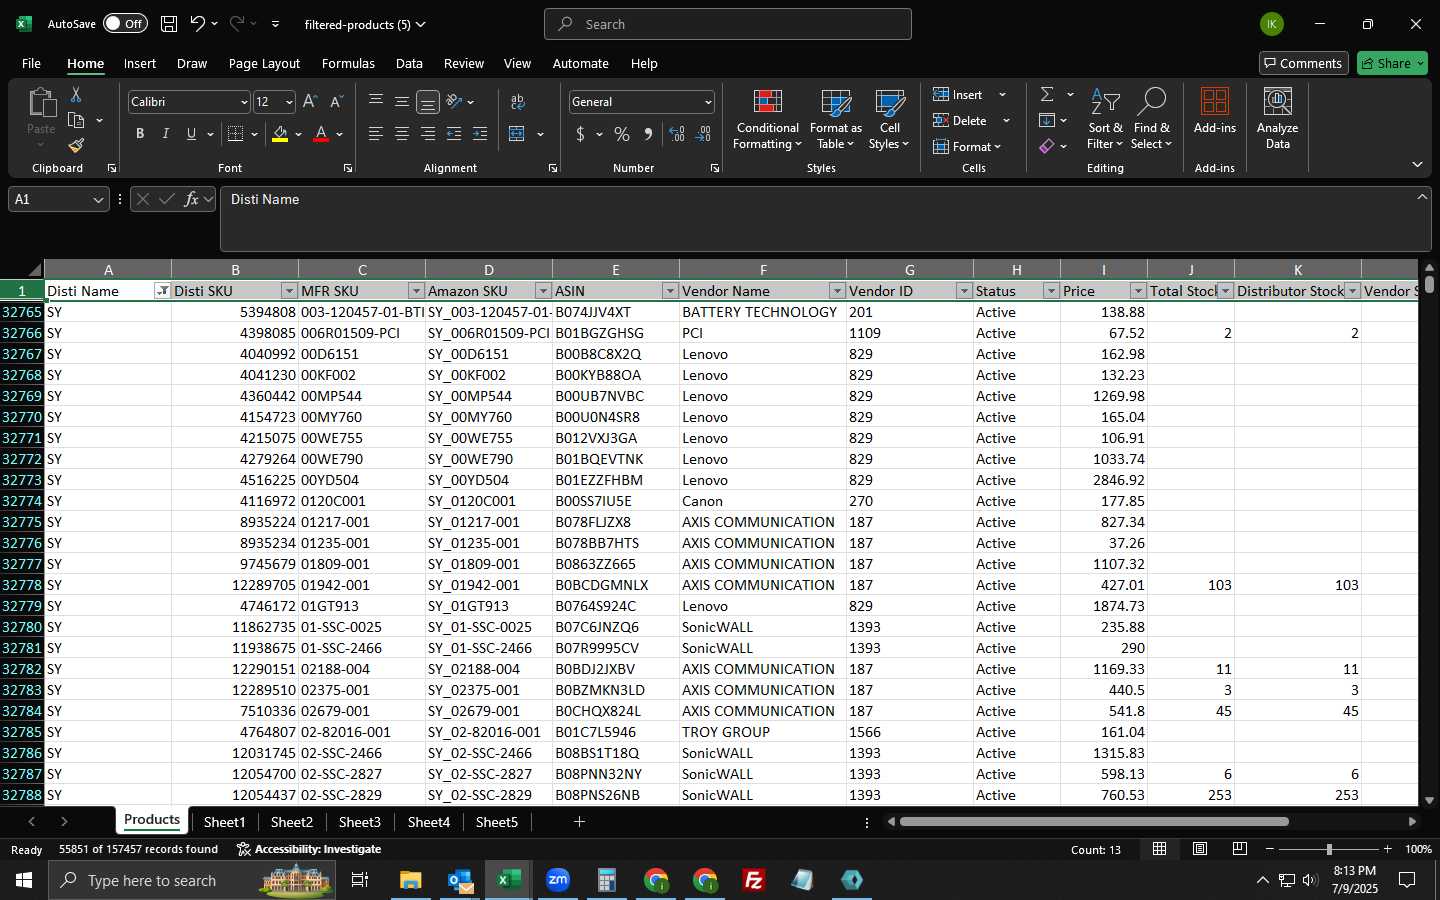Screen dimensions: 1440x900
Task: Open Vendor Name column filter dropdown
Action: pos(837,291)
